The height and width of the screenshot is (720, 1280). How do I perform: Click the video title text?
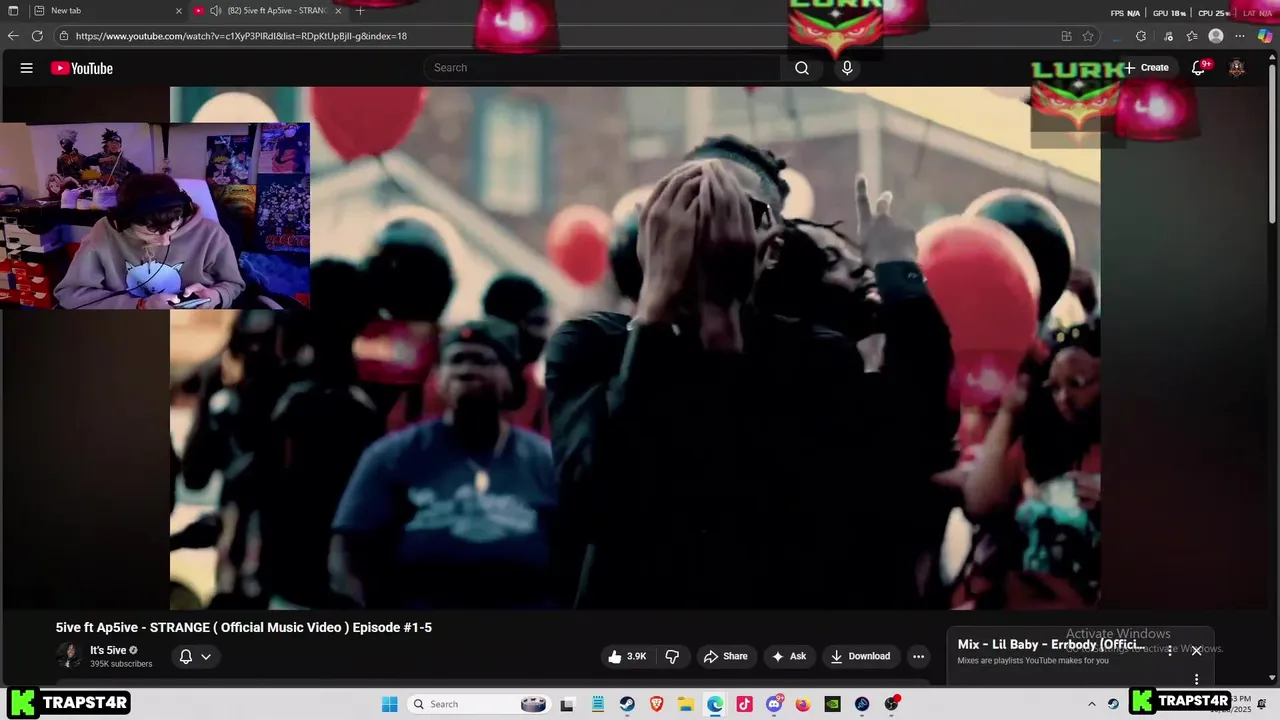coord(244,627)
